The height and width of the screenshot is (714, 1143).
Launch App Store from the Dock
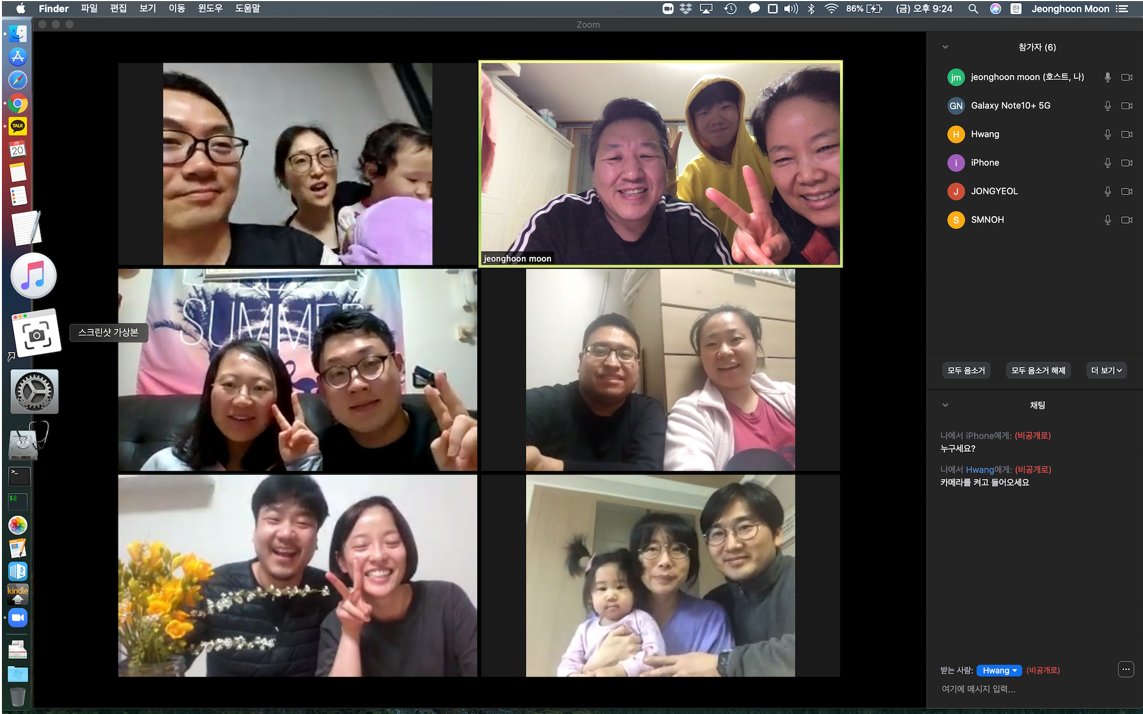pyautogui.click(x=17, y=57)
